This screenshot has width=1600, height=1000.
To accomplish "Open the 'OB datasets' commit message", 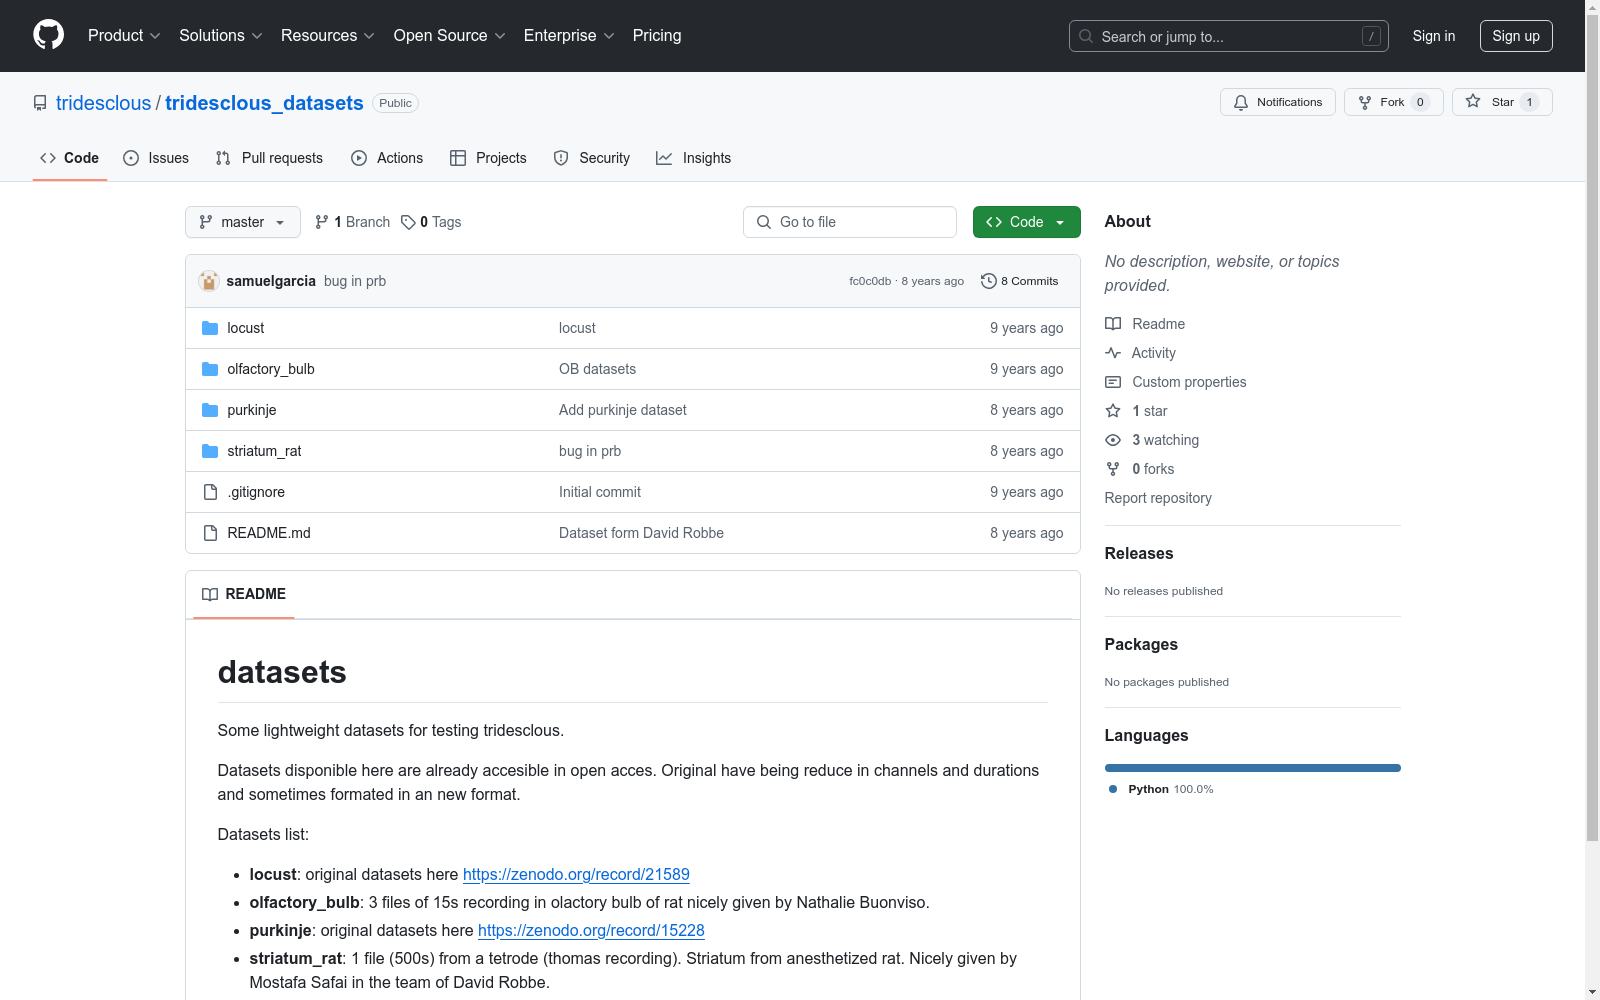I will point(597,369).
